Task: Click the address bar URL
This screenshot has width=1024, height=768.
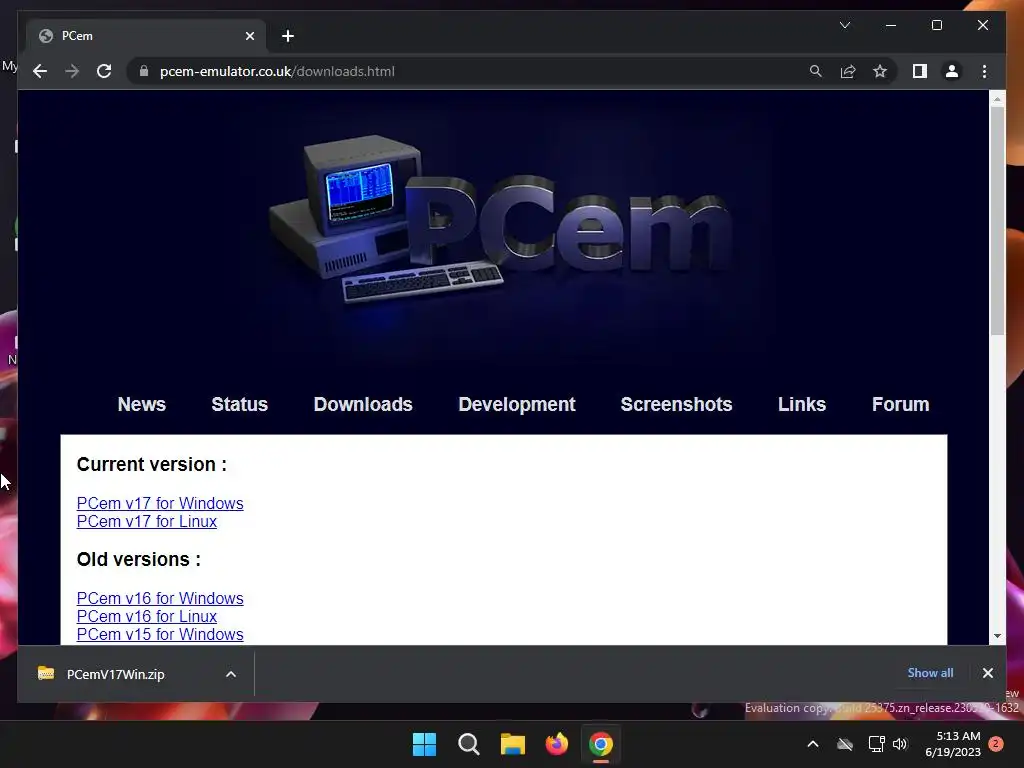Action: [x=277, y=71]
